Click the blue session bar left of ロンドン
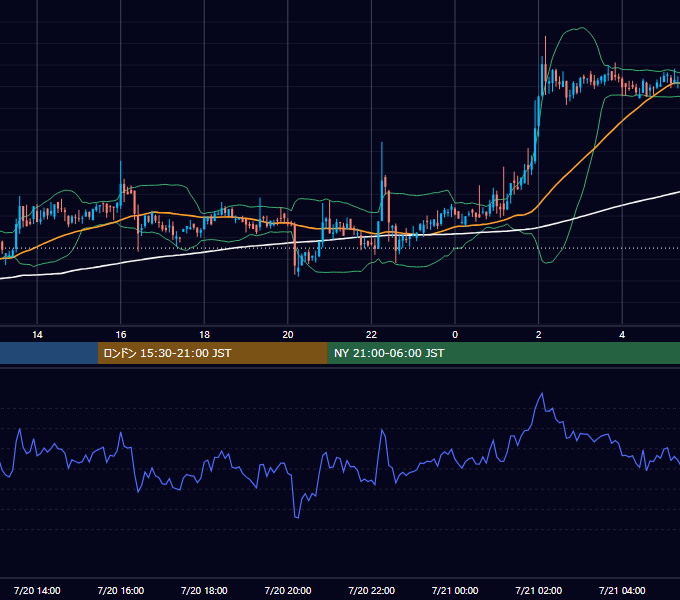The image size is (680, 600). tap(49, 353)
